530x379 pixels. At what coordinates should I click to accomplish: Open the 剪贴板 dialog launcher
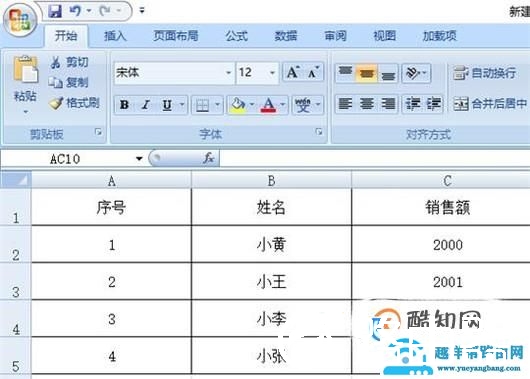(x=98, y=132)
